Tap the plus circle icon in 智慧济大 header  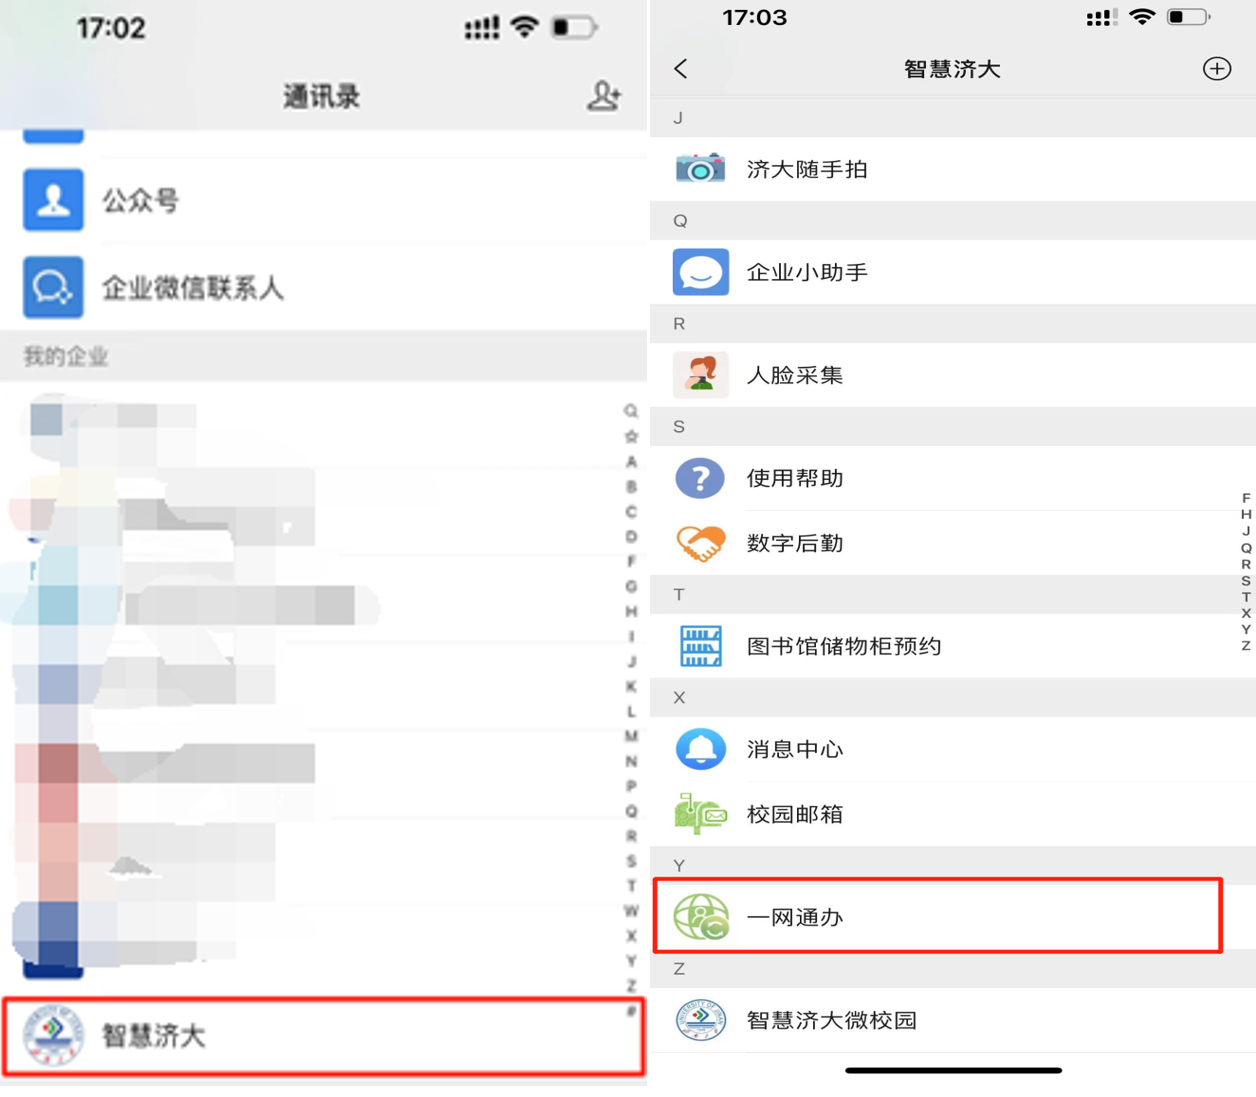click(x=1216, y=68)
